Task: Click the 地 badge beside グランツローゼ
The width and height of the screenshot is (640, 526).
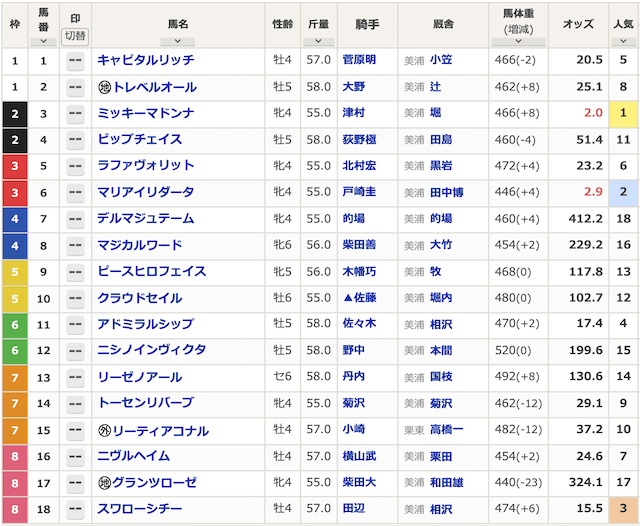Action: pyautogui.click(x=104, y=484)
